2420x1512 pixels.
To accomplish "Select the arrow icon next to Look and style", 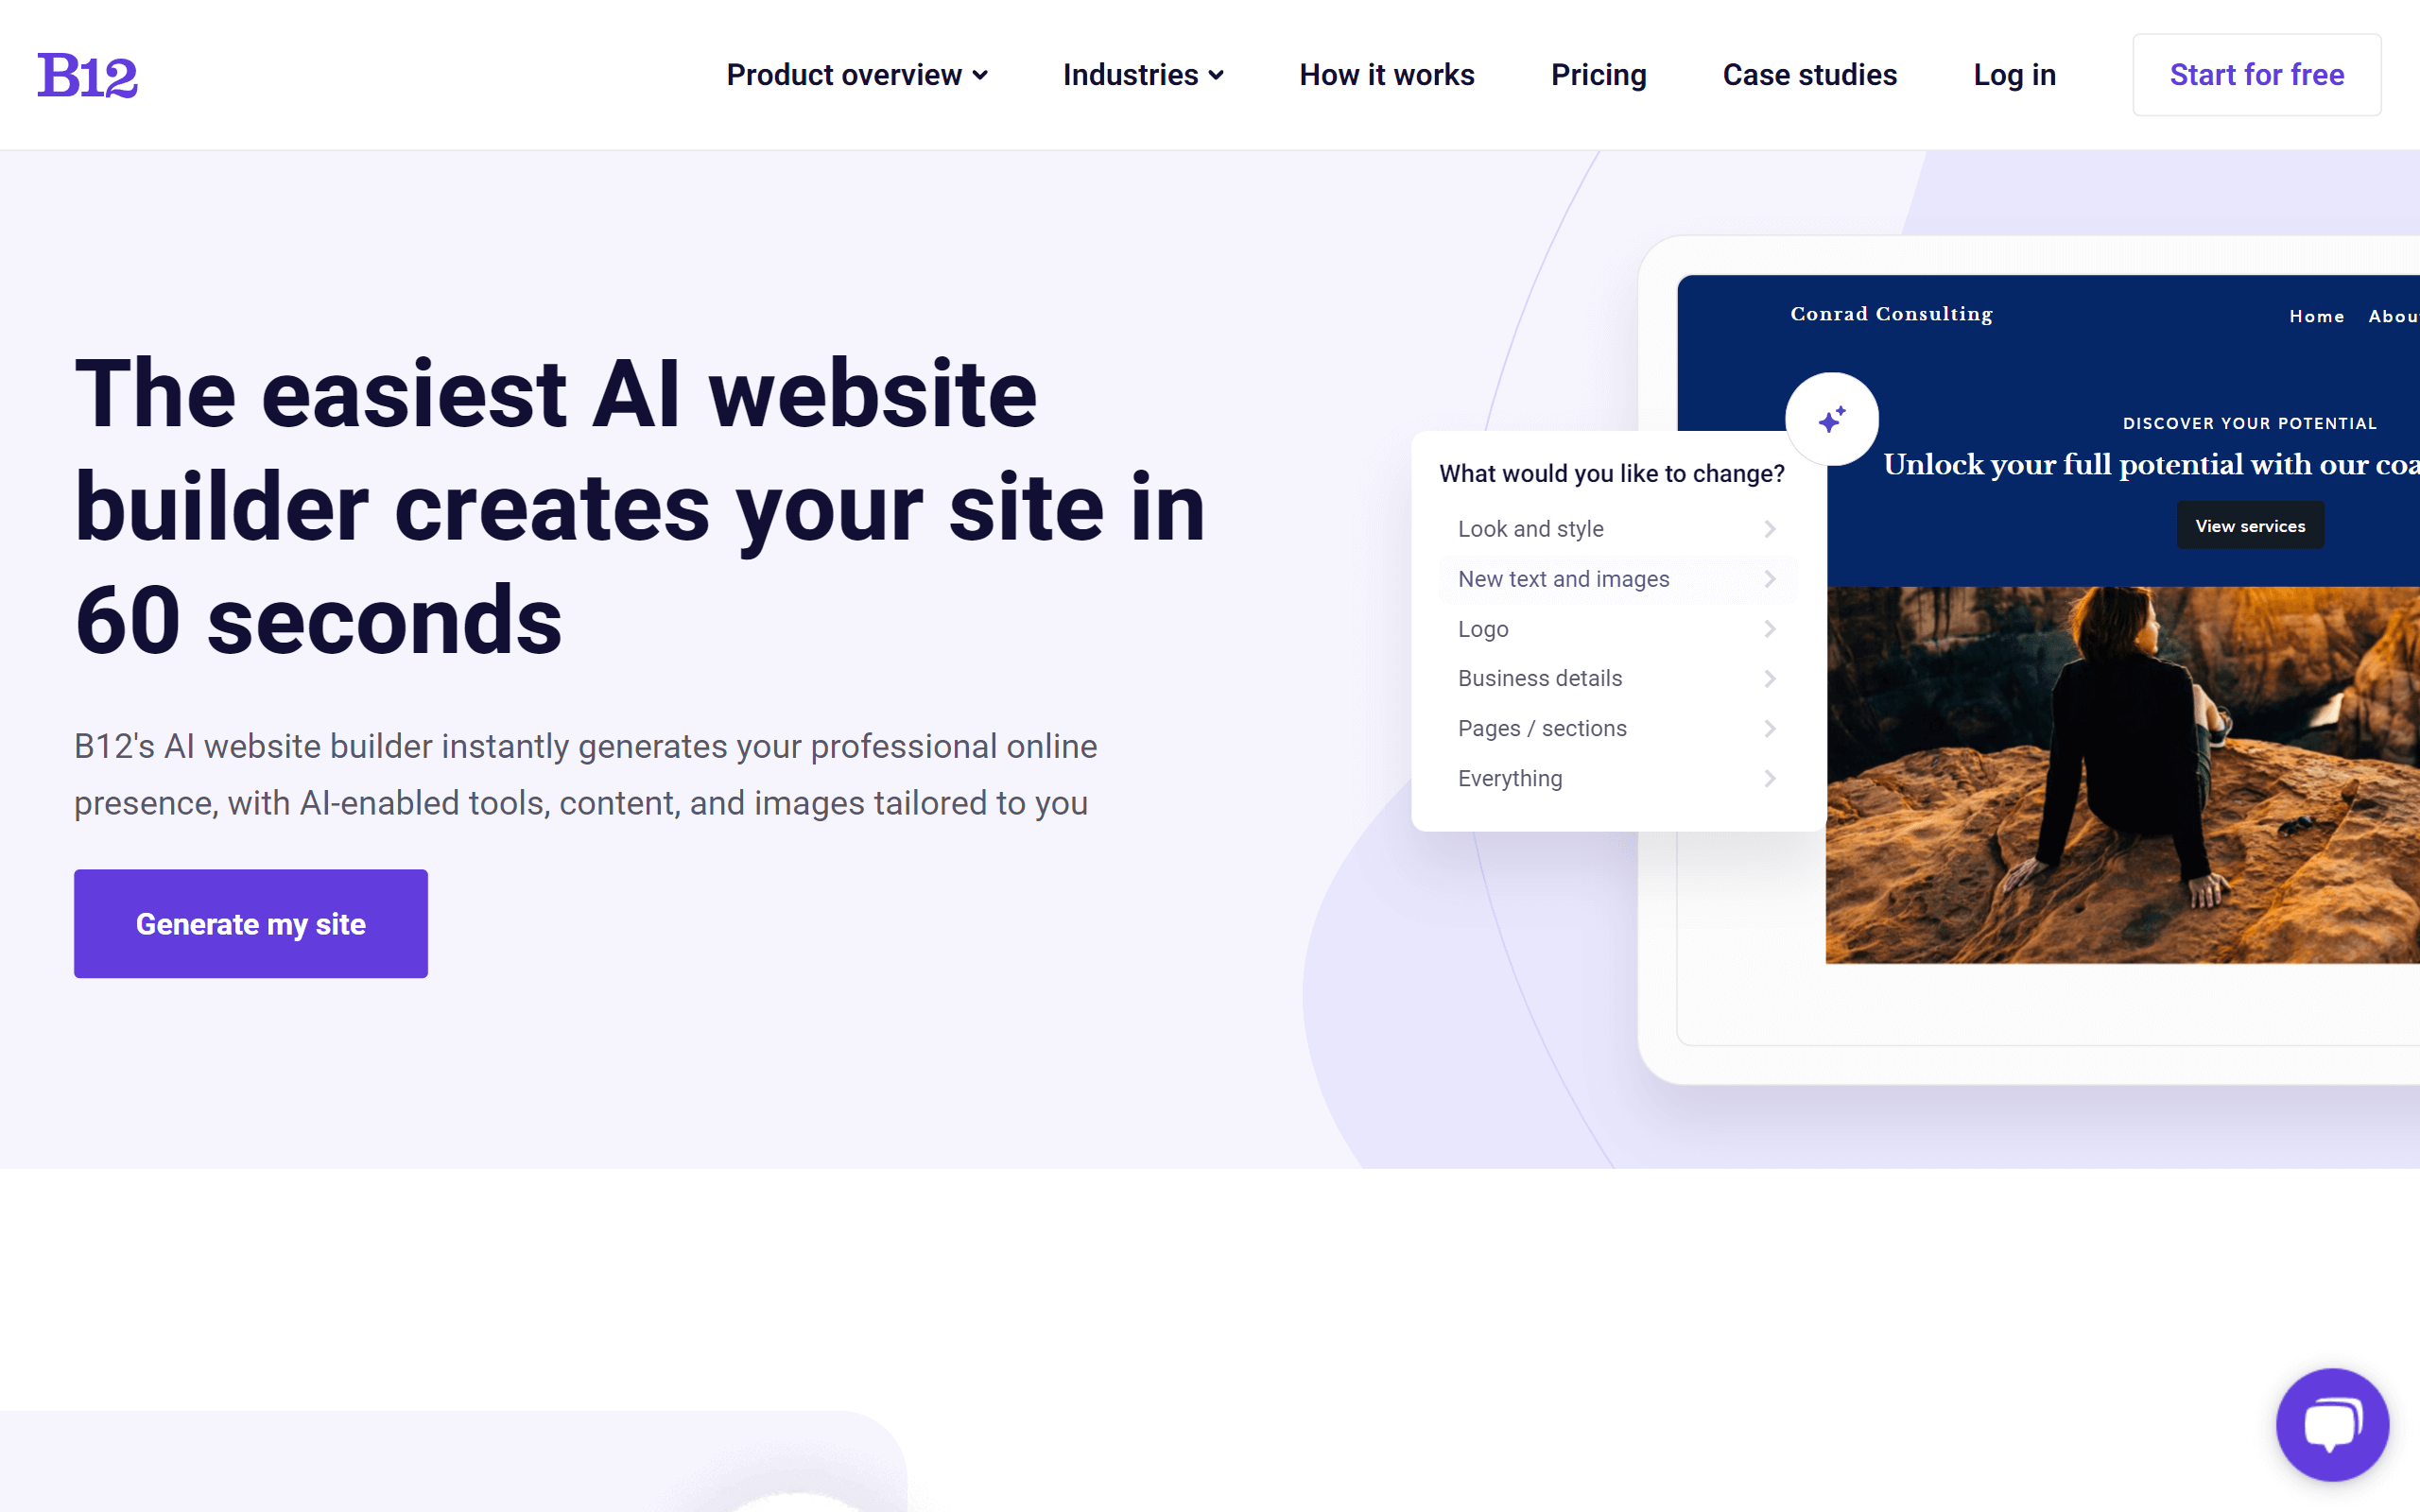I will coord(1772,528).
